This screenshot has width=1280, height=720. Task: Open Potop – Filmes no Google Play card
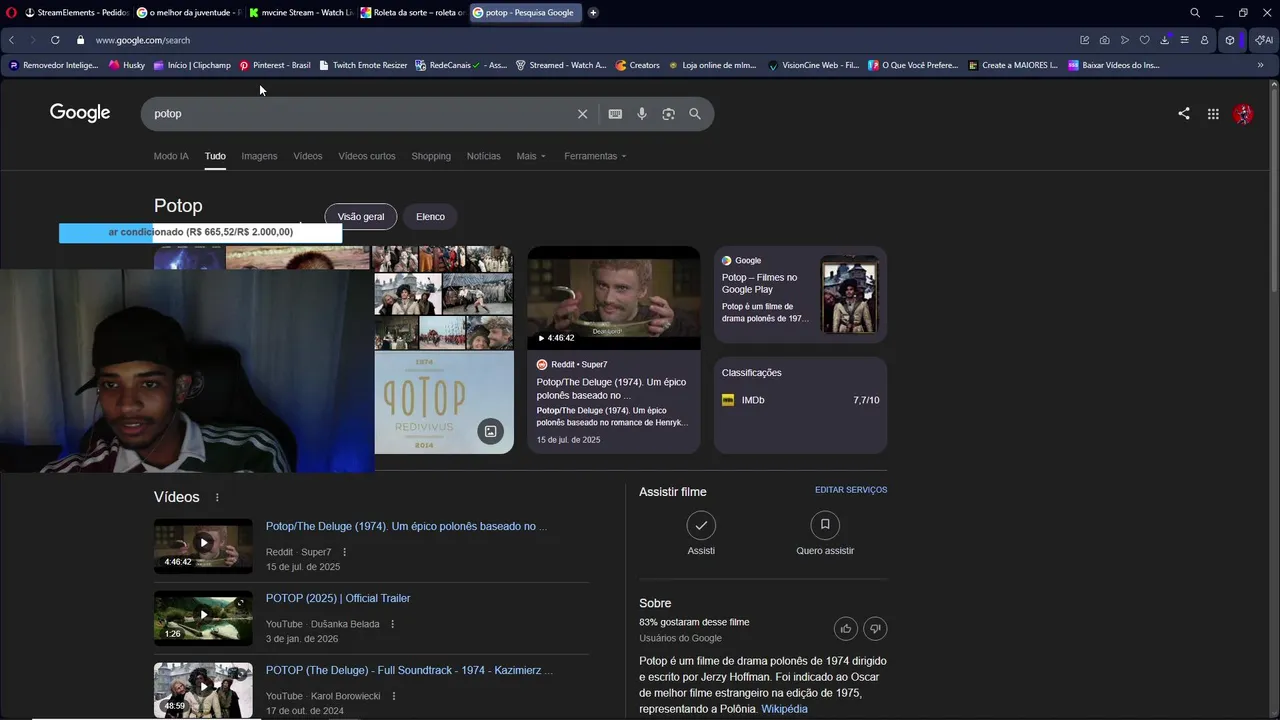(x=800, y=294)
